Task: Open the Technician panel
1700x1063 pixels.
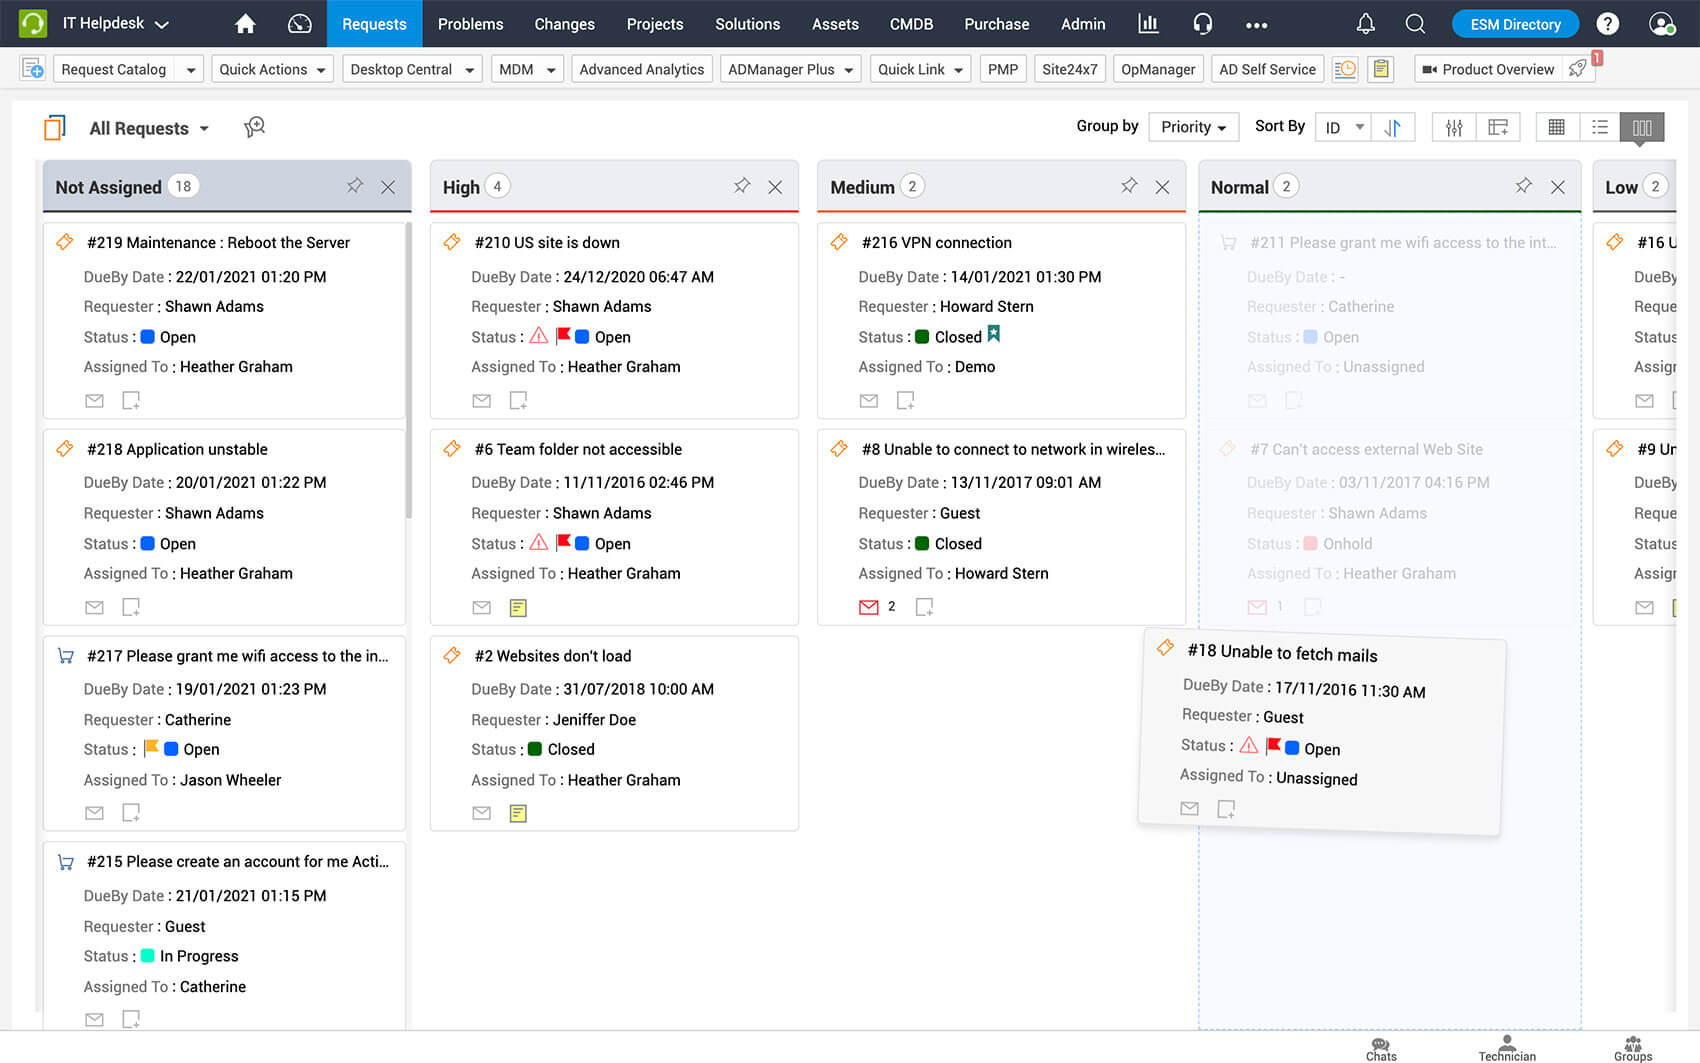Action: pos(1507,1048)
